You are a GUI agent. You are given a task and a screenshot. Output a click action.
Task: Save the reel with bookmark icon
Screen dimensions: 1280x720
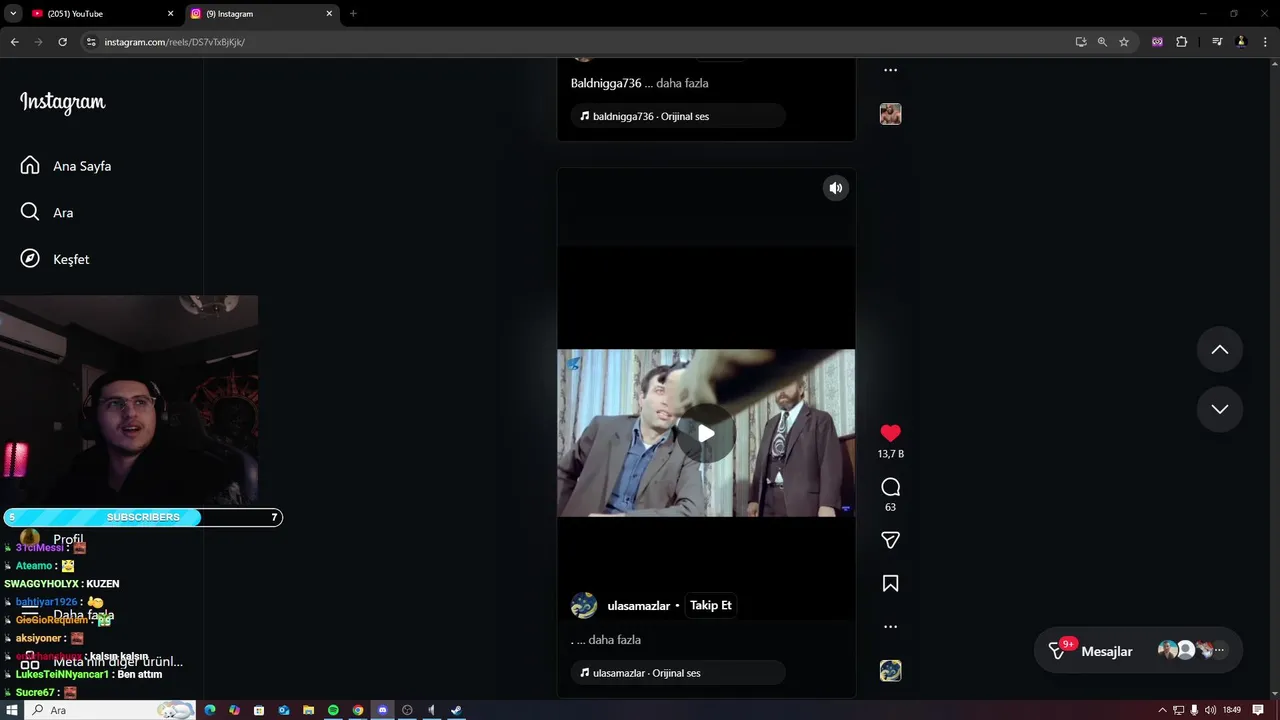pos(890,584)
